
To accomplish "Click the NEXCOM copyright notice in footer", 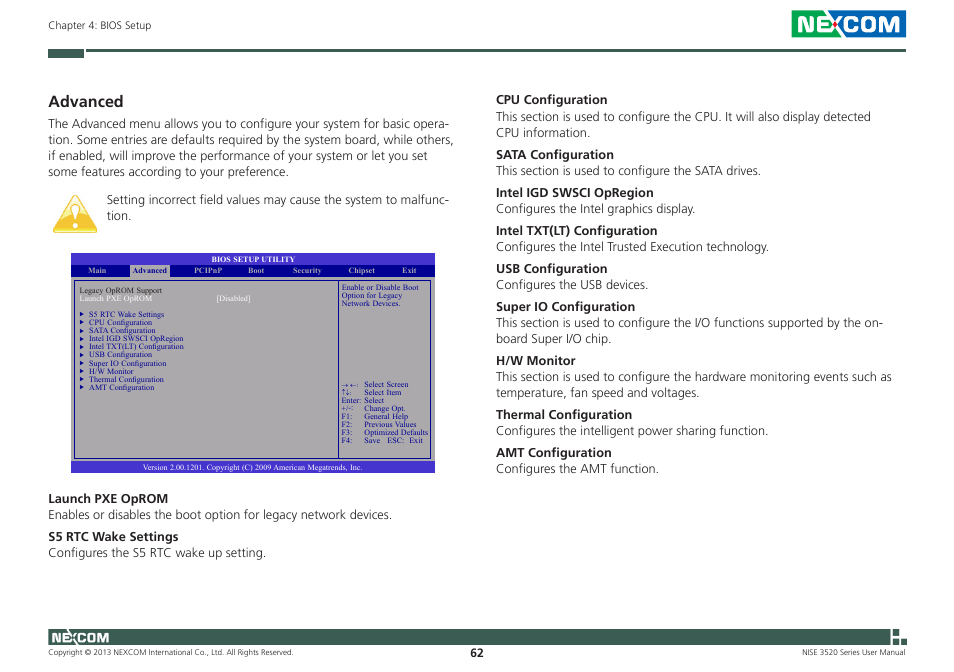I will click(171, 652).
